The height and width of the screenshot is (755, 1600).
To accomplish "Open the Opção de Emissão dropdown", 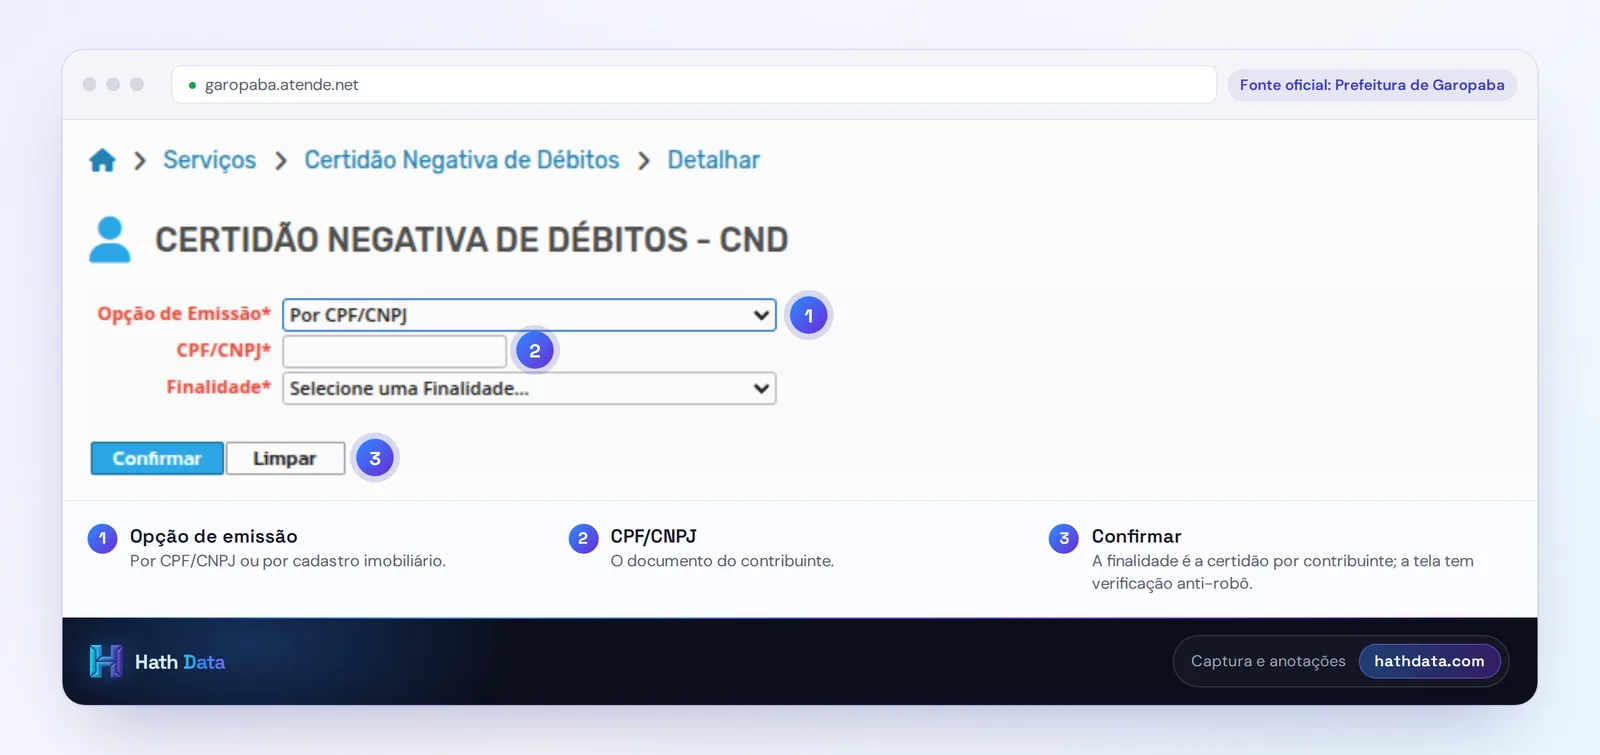I will pos(529,315).
